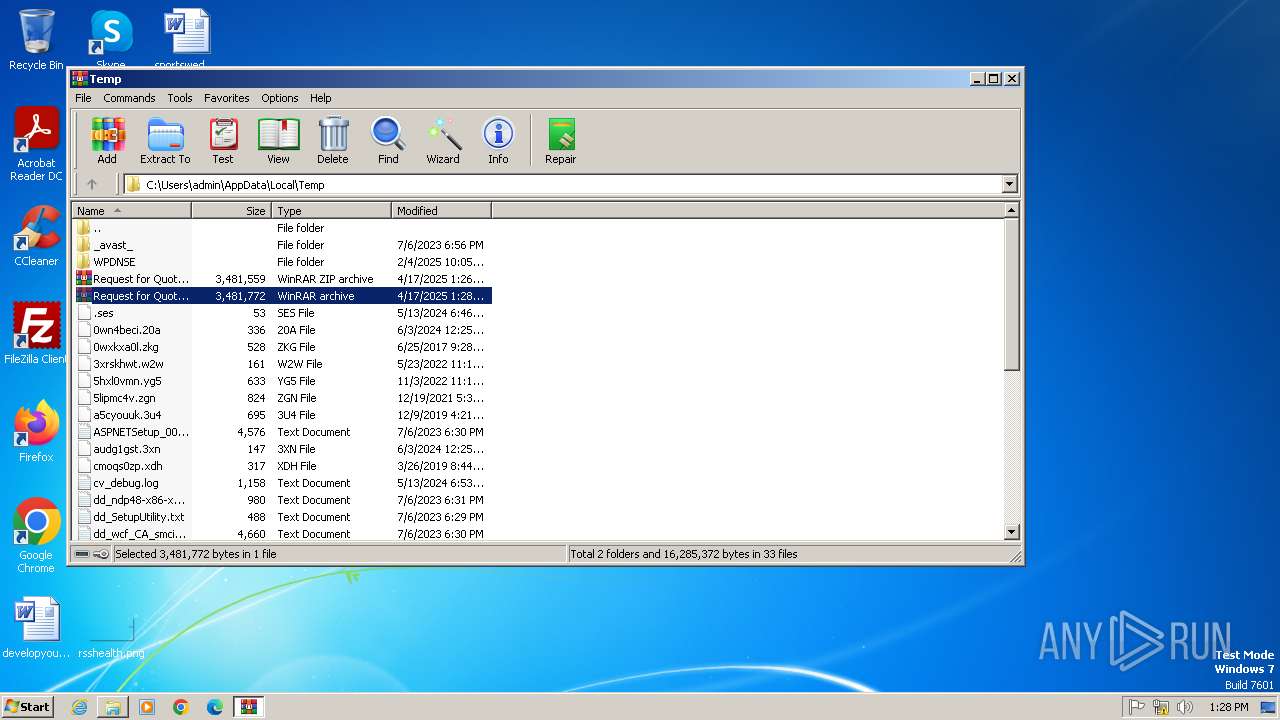This screenshot has height=720, width=1280.
Task: Open the Find magnifier tool
Action: click(x=388, y=140)
